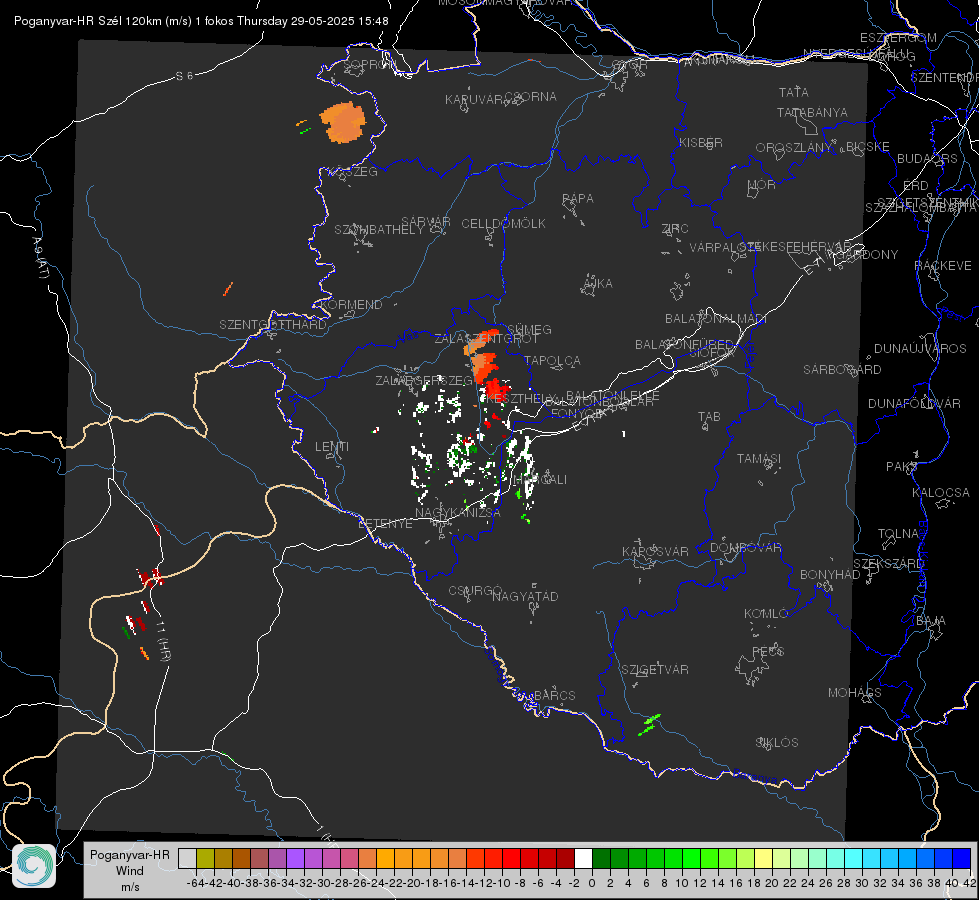Click the SZENTGOTTHARD city label
Image resolution: width=979 pixels, height=900 pixels.
(273, 325)
